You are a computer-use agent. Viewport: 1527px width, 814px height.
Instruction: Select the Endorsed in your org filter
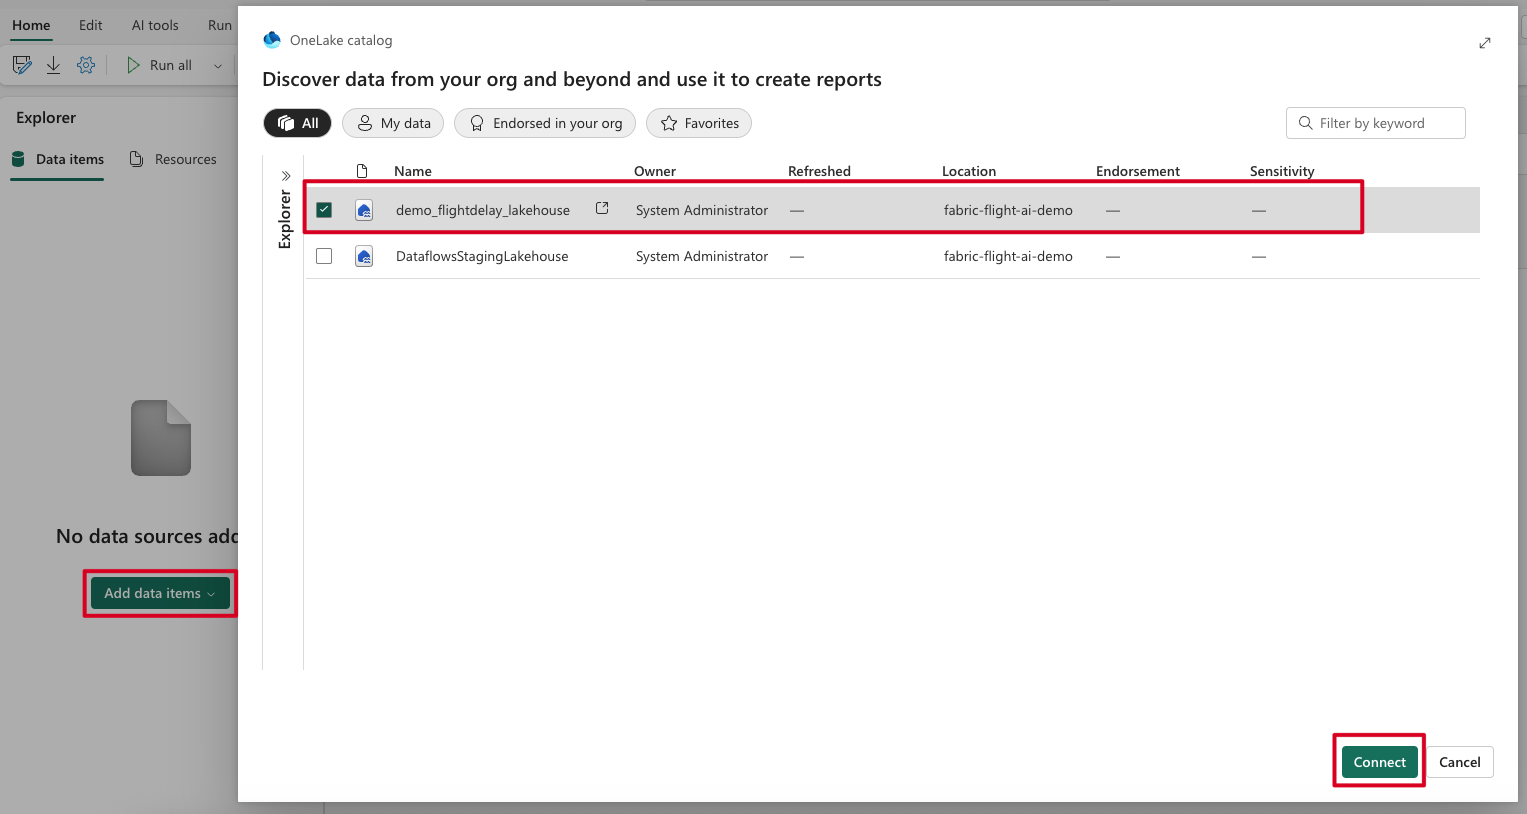545,123
